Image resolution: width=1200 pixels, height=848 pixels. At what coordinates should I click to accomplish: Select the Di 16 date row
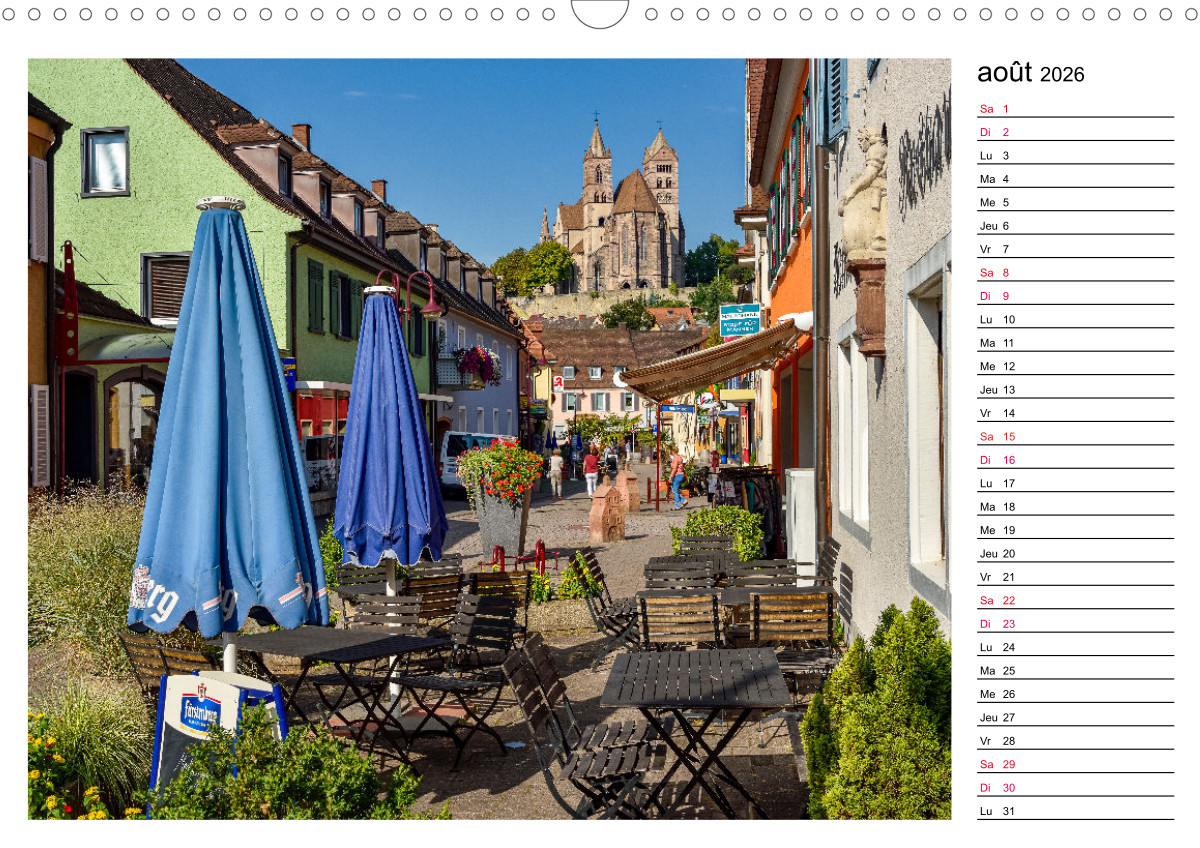point(1075,460)
